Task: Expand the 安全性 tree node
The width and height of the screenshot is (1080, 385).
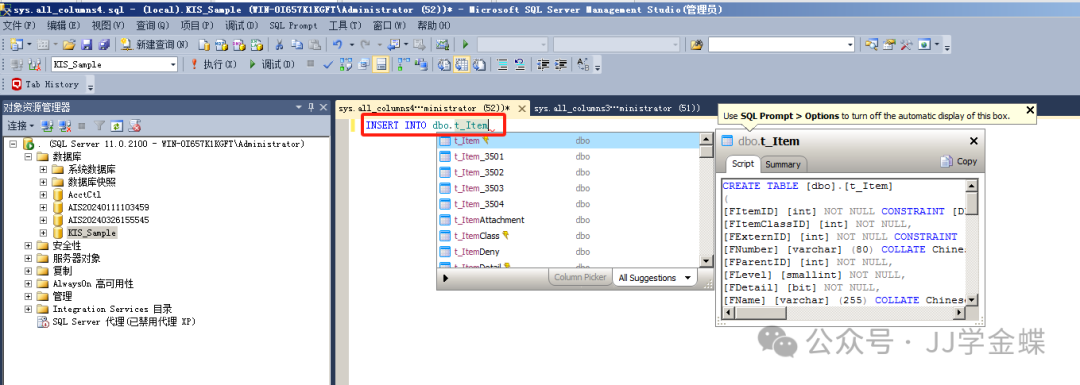Action: 28,246
